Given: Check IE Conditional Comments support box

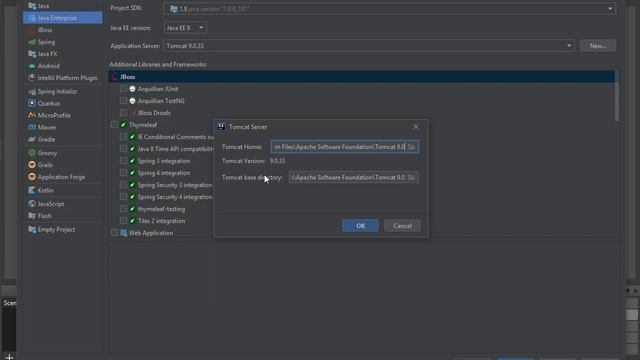Looking at the screenshot, I should 123,137.
